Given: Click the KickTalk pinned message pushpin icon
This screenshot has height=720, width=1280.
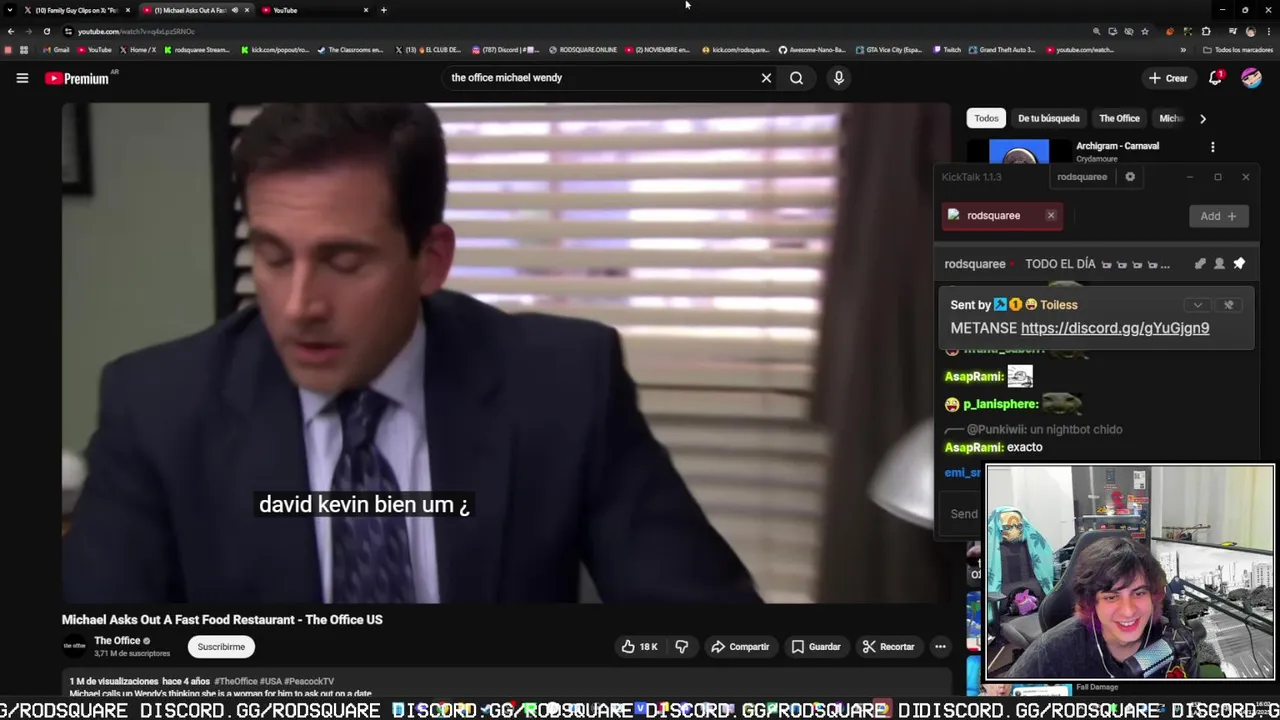Looking at the screenshot, I should click(x=1239, y=264).
